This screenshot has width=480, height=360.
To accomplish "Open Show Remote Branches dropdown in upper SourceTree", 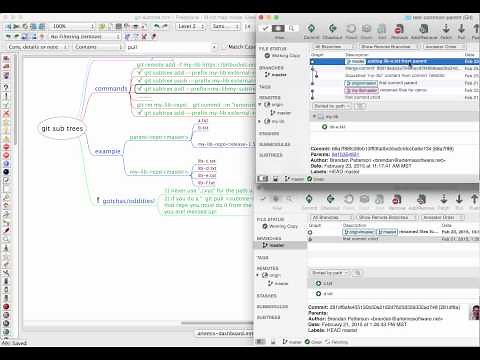I will click(x=389, y=47).
